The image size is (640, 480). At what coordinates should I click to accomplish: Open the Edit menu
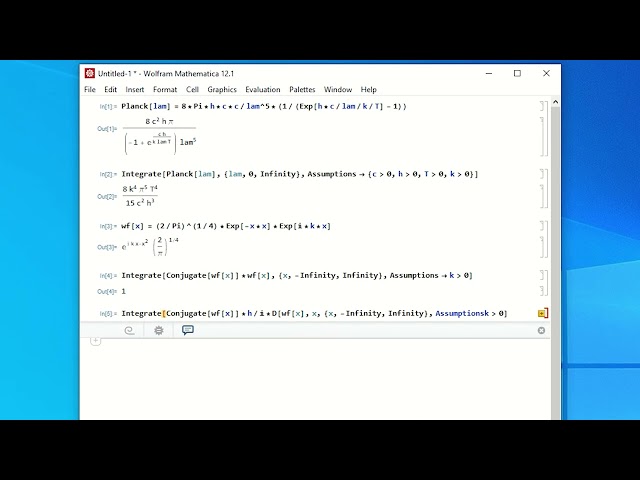click(x=110, y=89)
